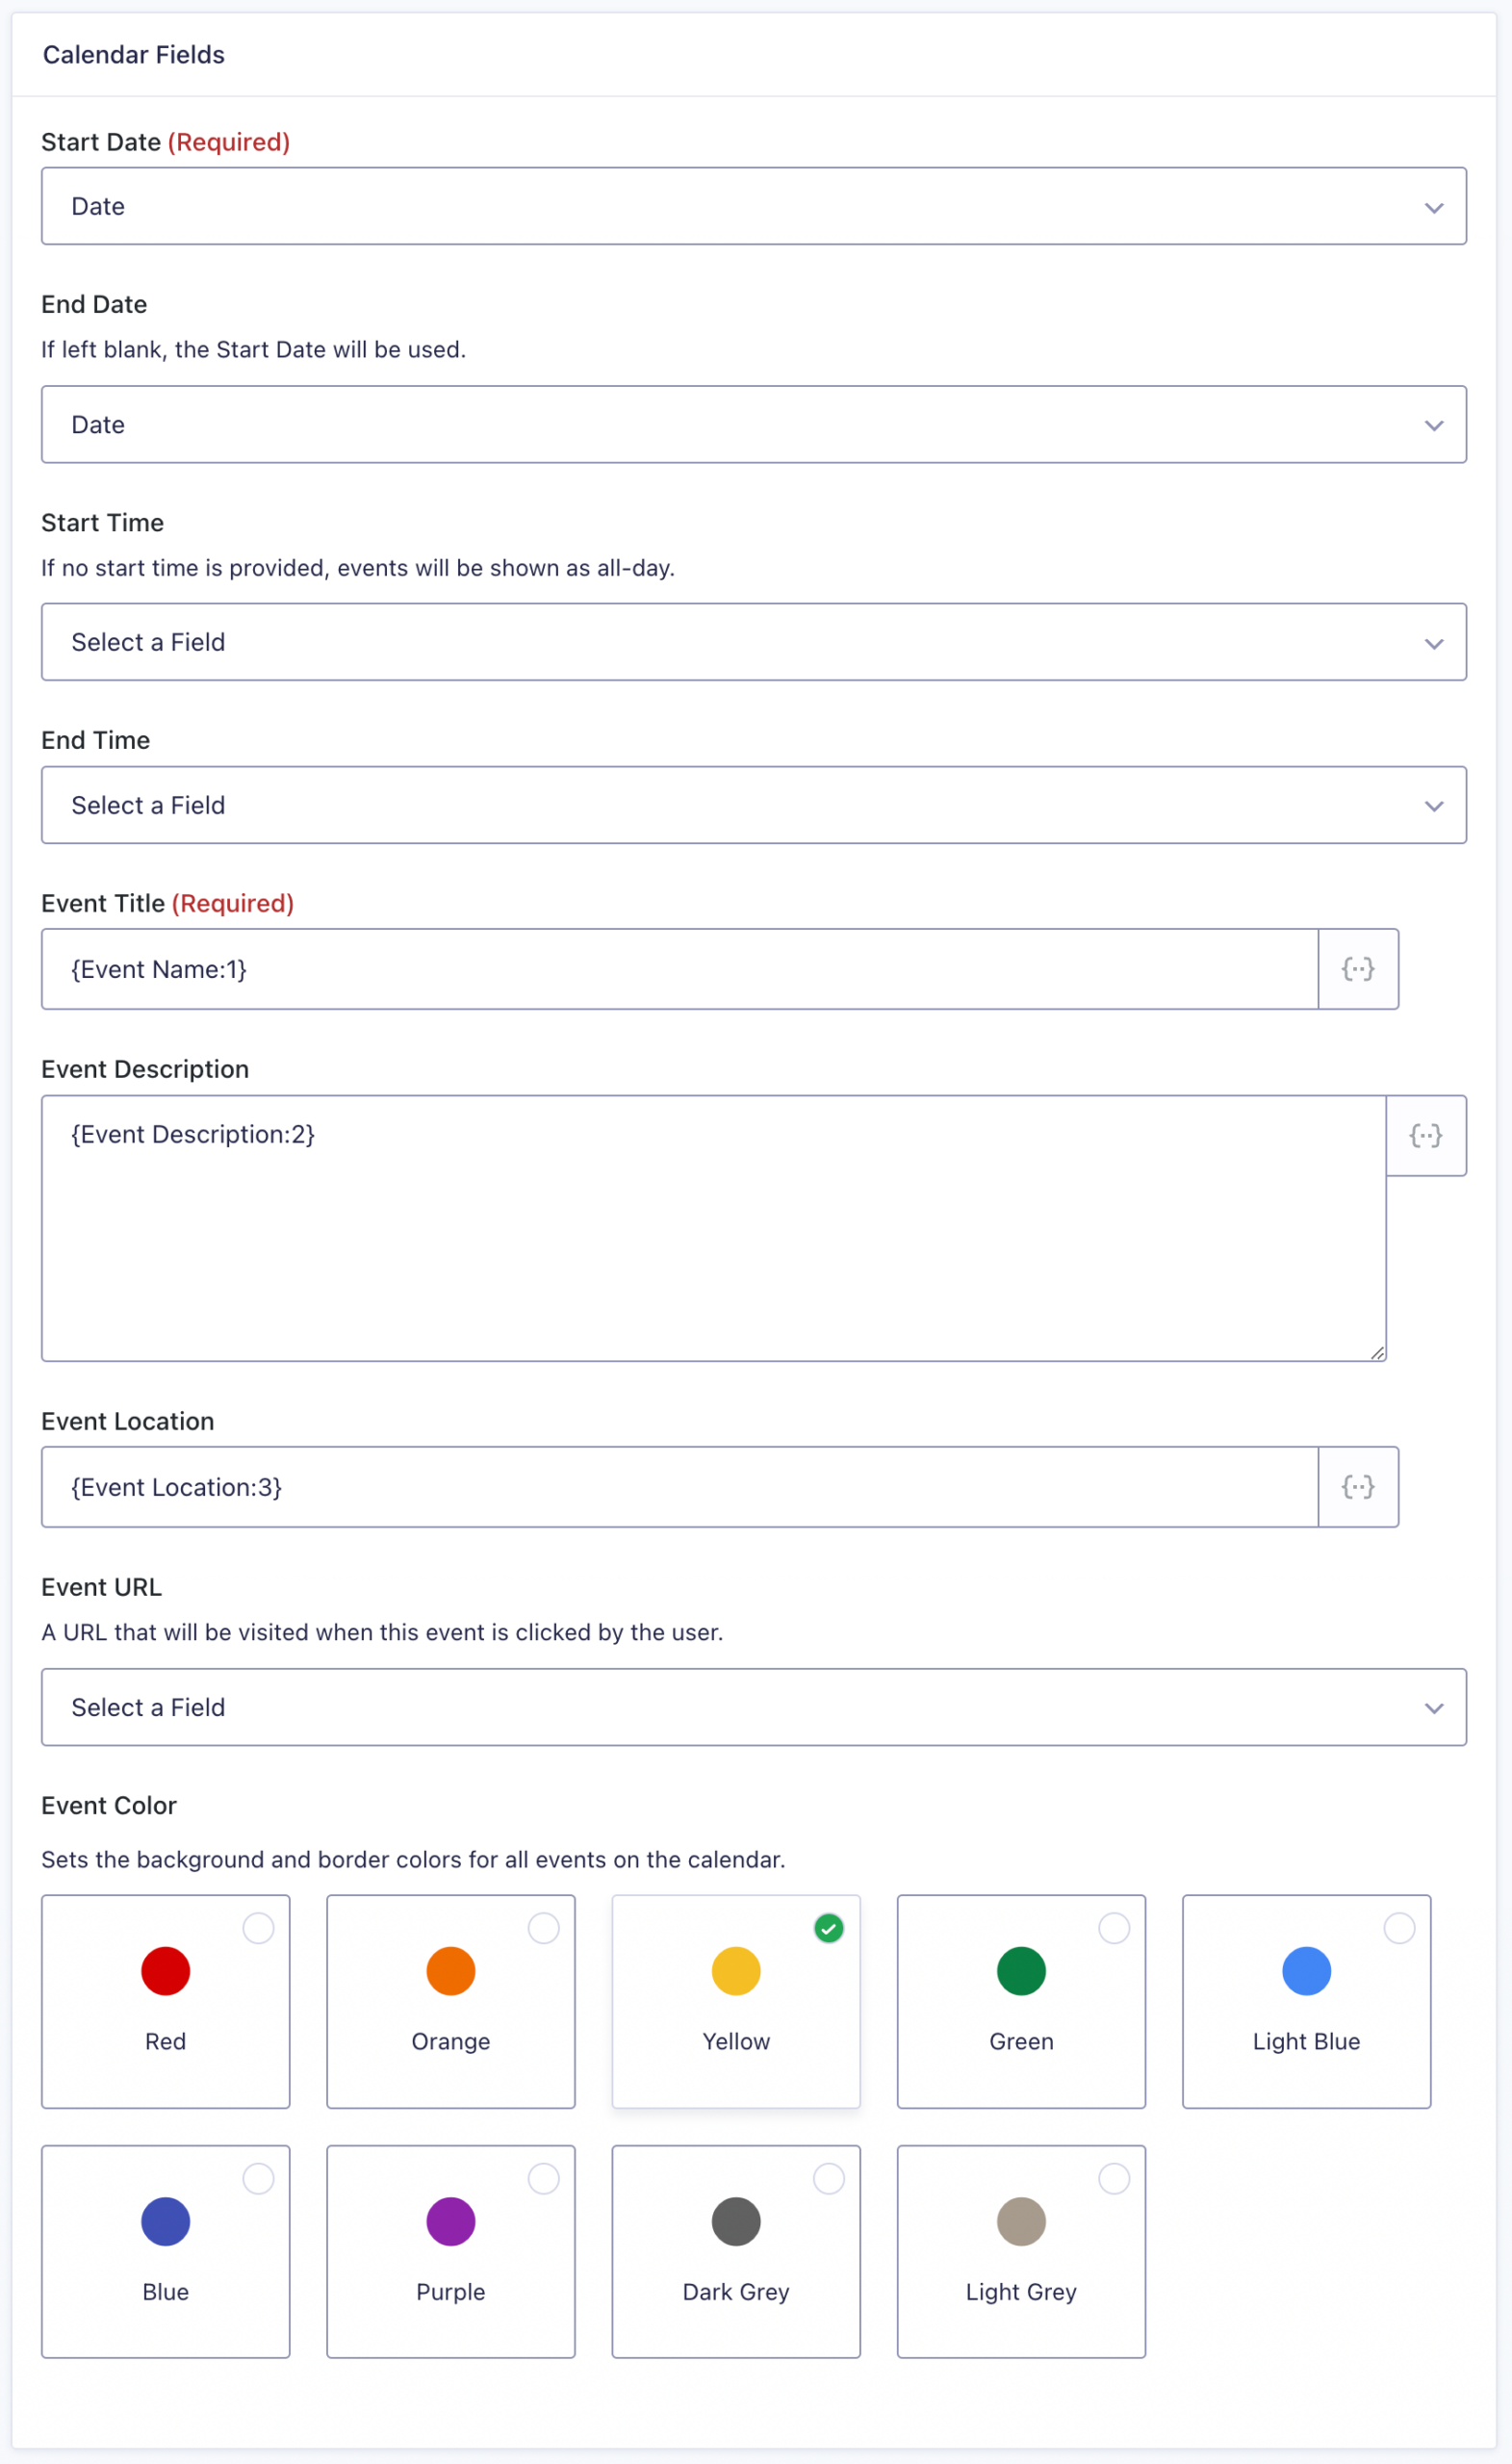Expand the End Time field selector
Image resolution: width=1512 pixels, height=2464 pixels.
(x=754, y=805)
